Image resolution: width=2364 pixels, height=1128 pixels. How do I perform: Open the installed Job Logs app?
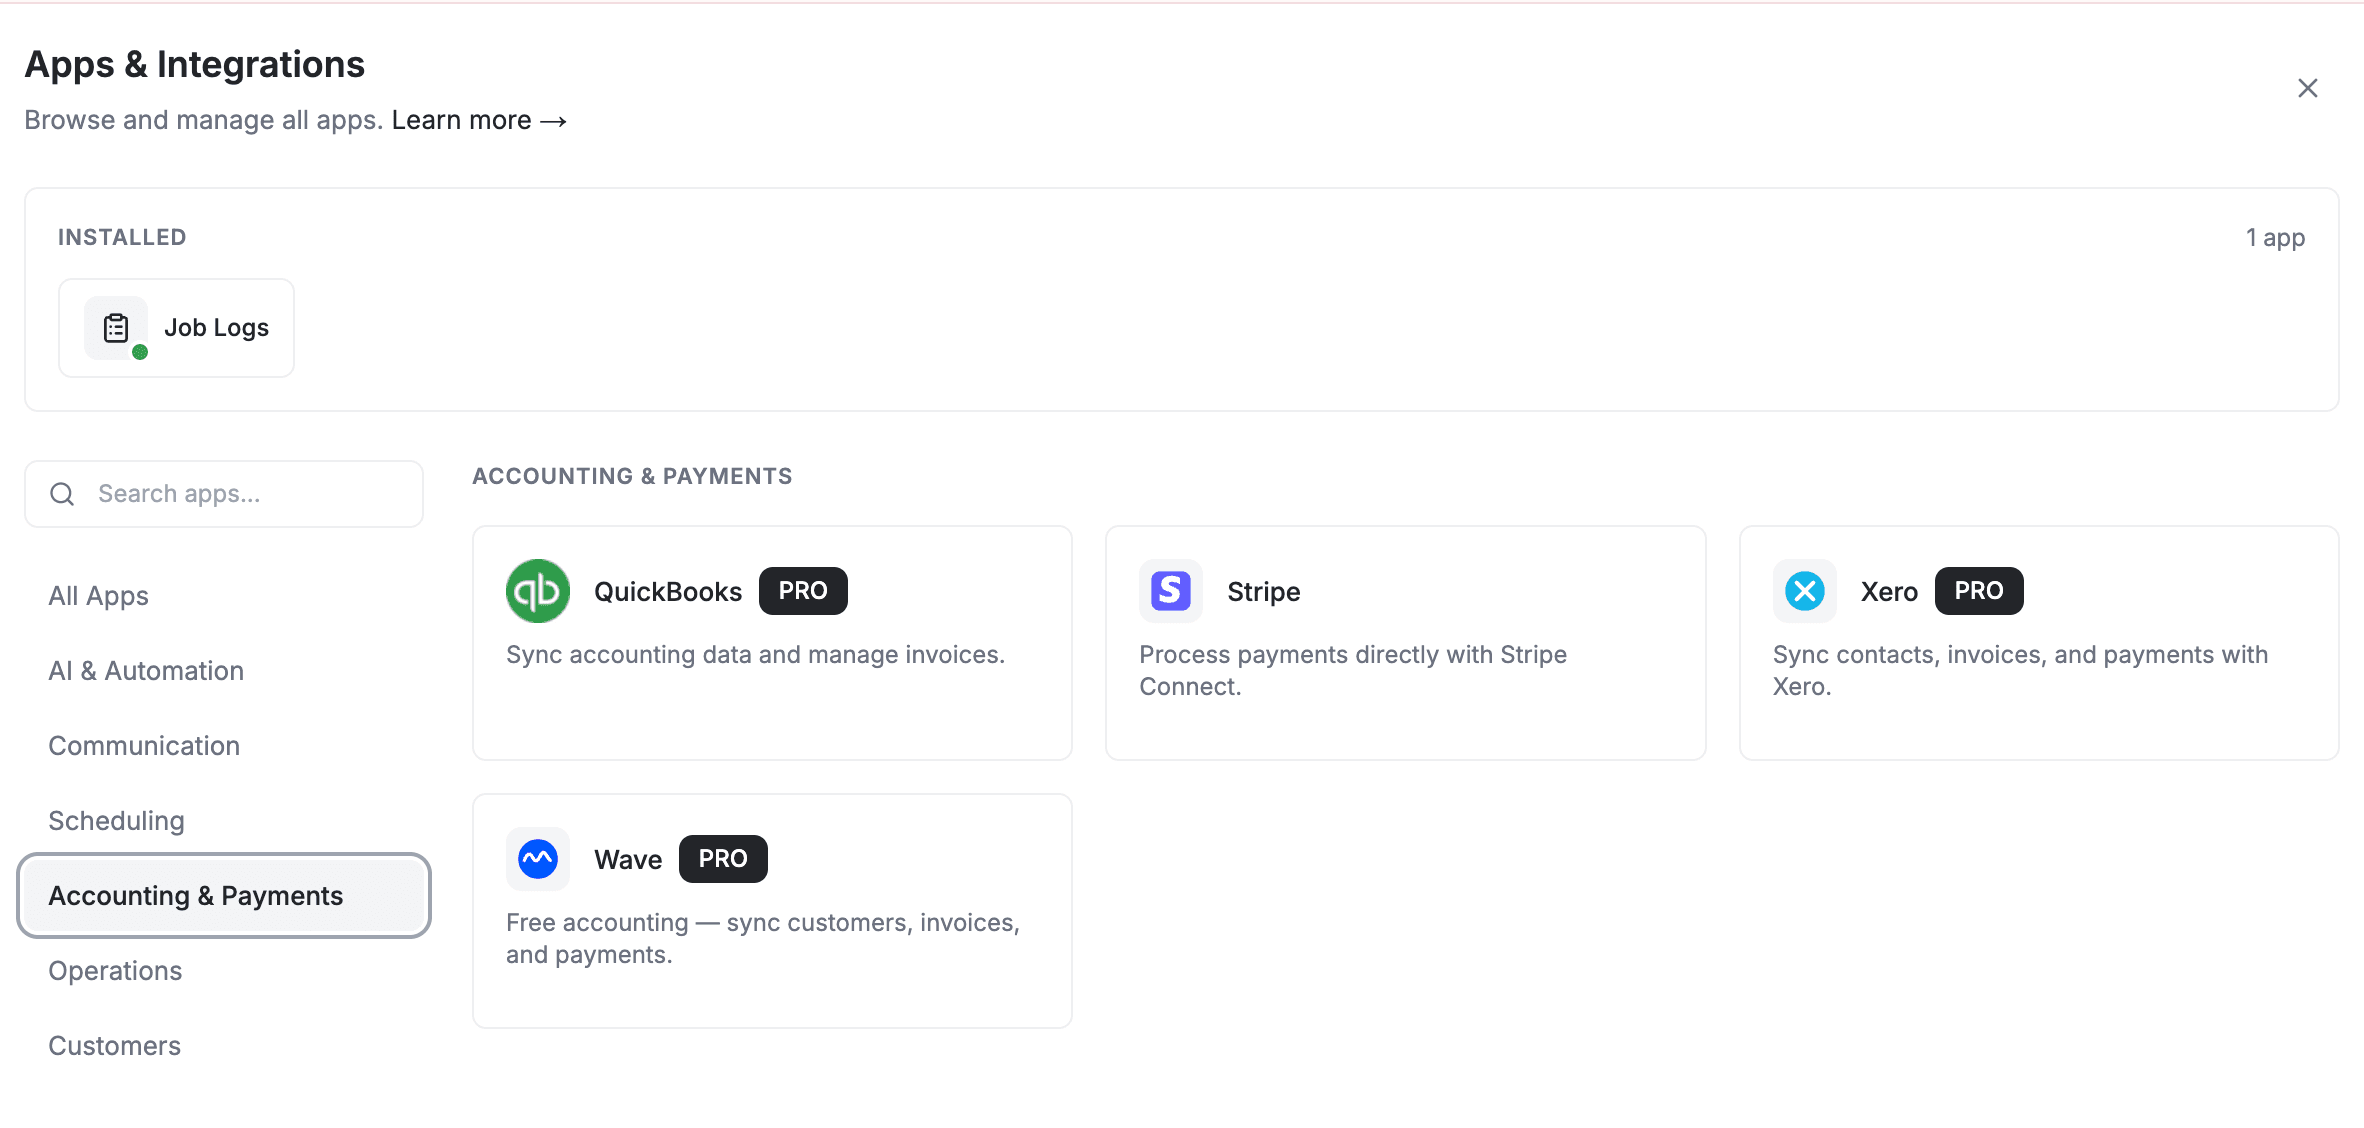pos(176,327)
